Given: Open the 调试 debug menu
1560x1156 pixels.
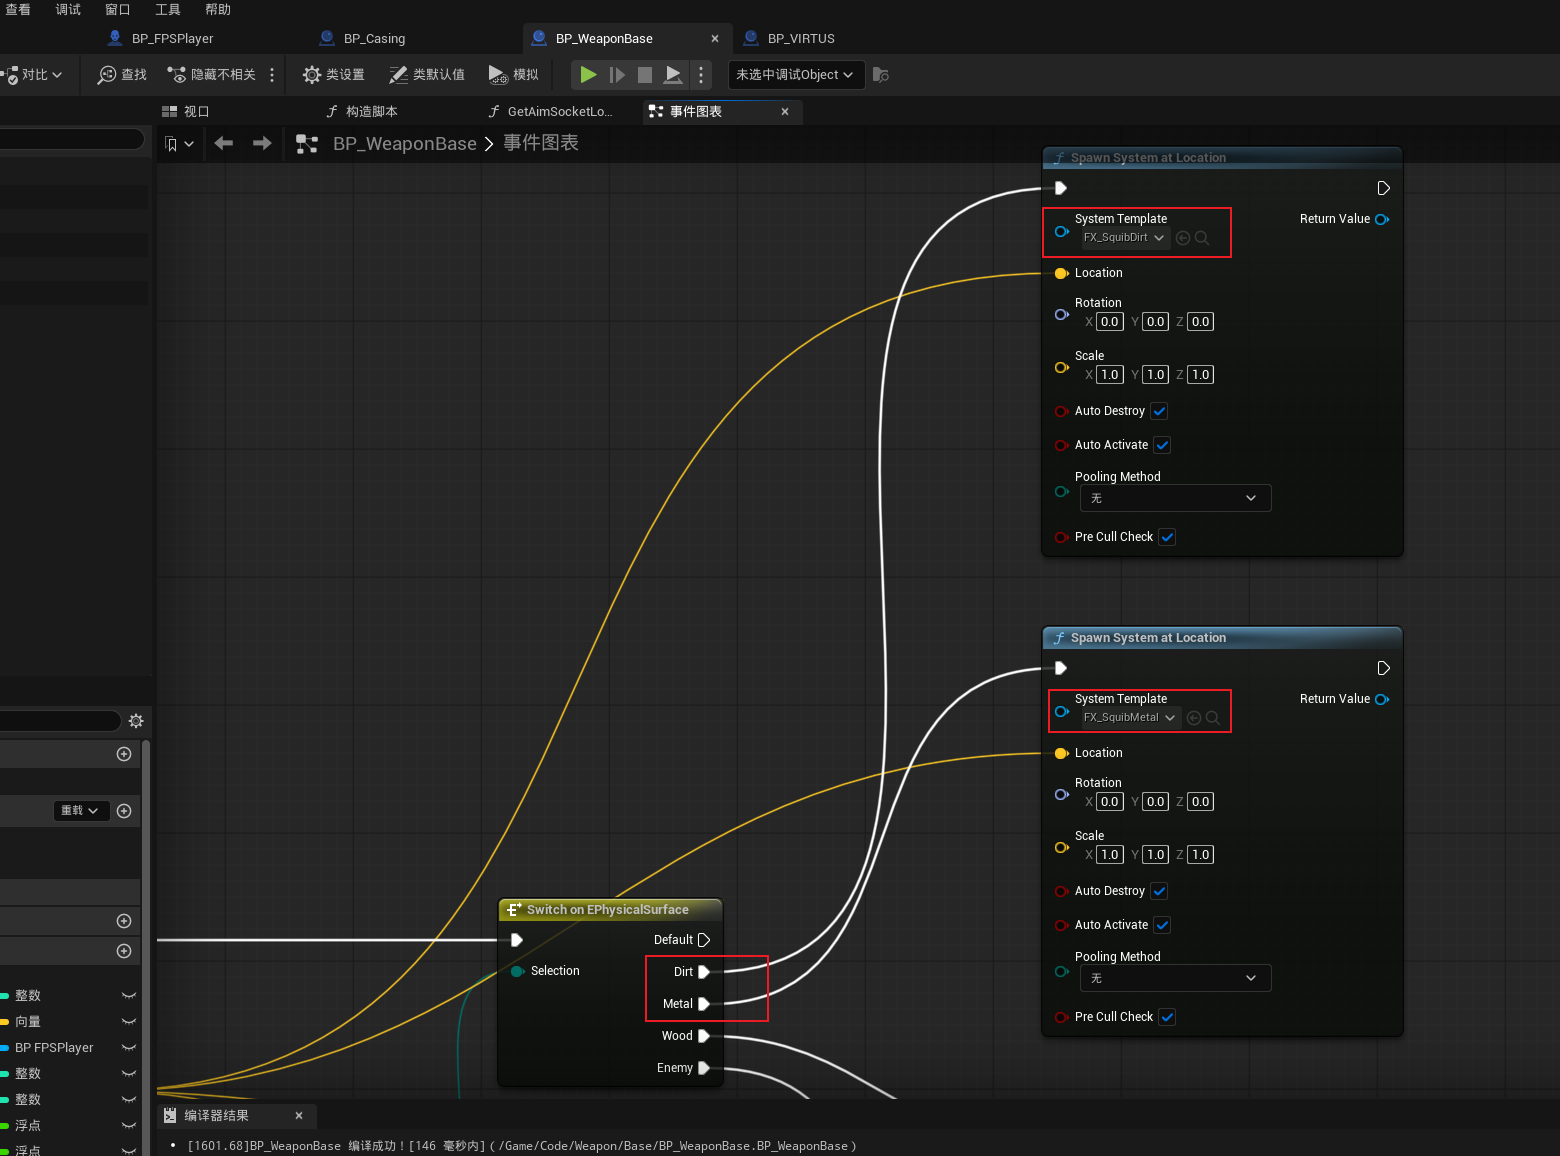Looking at the screenshot, I should pos(68,10).
